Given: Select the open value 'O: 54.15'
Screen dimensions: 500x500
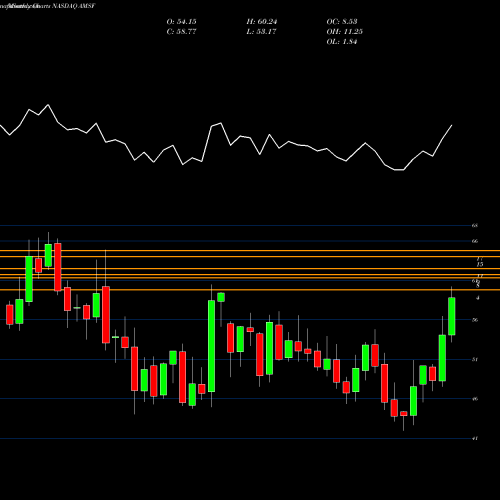Looking at the screenshot, I should pyautogui.click(x=181, y=22).
